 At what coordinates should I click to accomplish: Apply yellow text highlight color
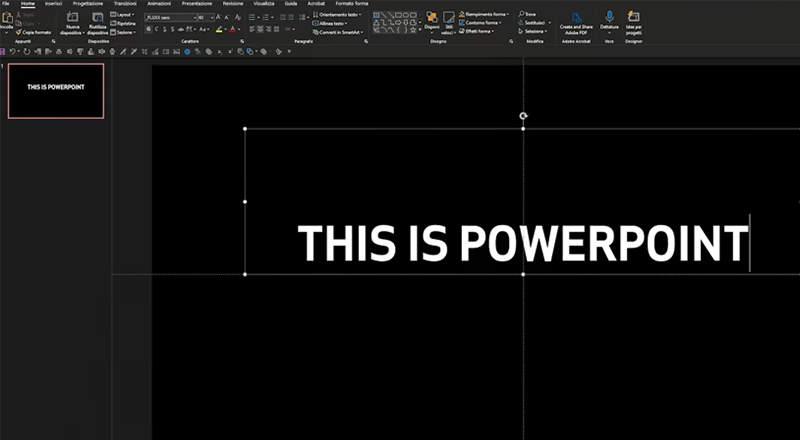click(x=219, y=29)
